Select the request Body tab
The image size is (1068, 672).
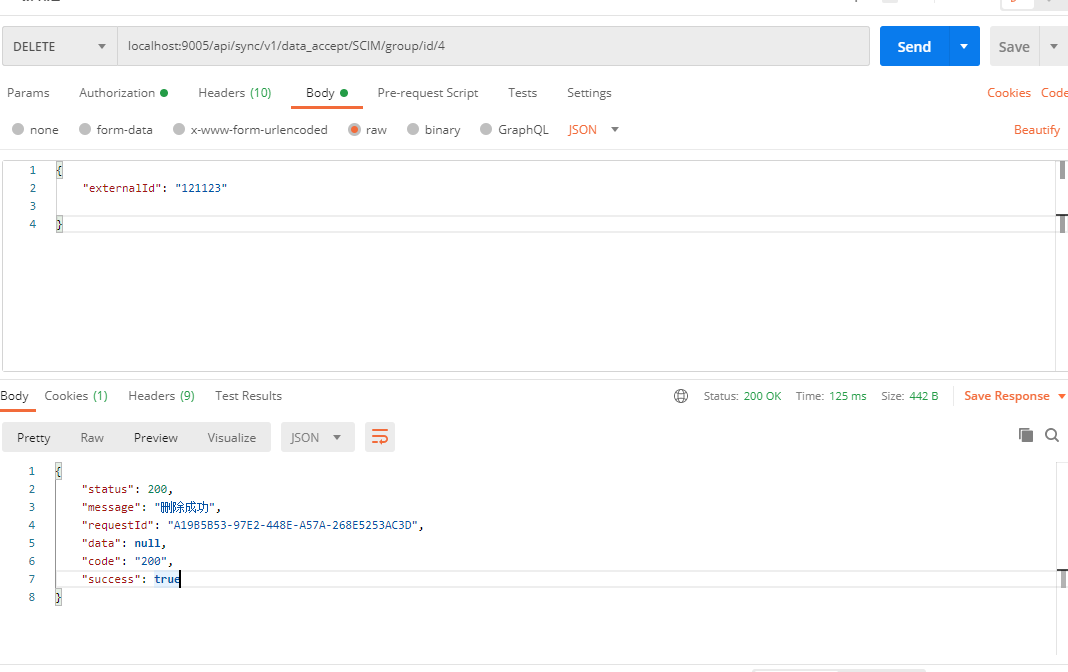327,93
